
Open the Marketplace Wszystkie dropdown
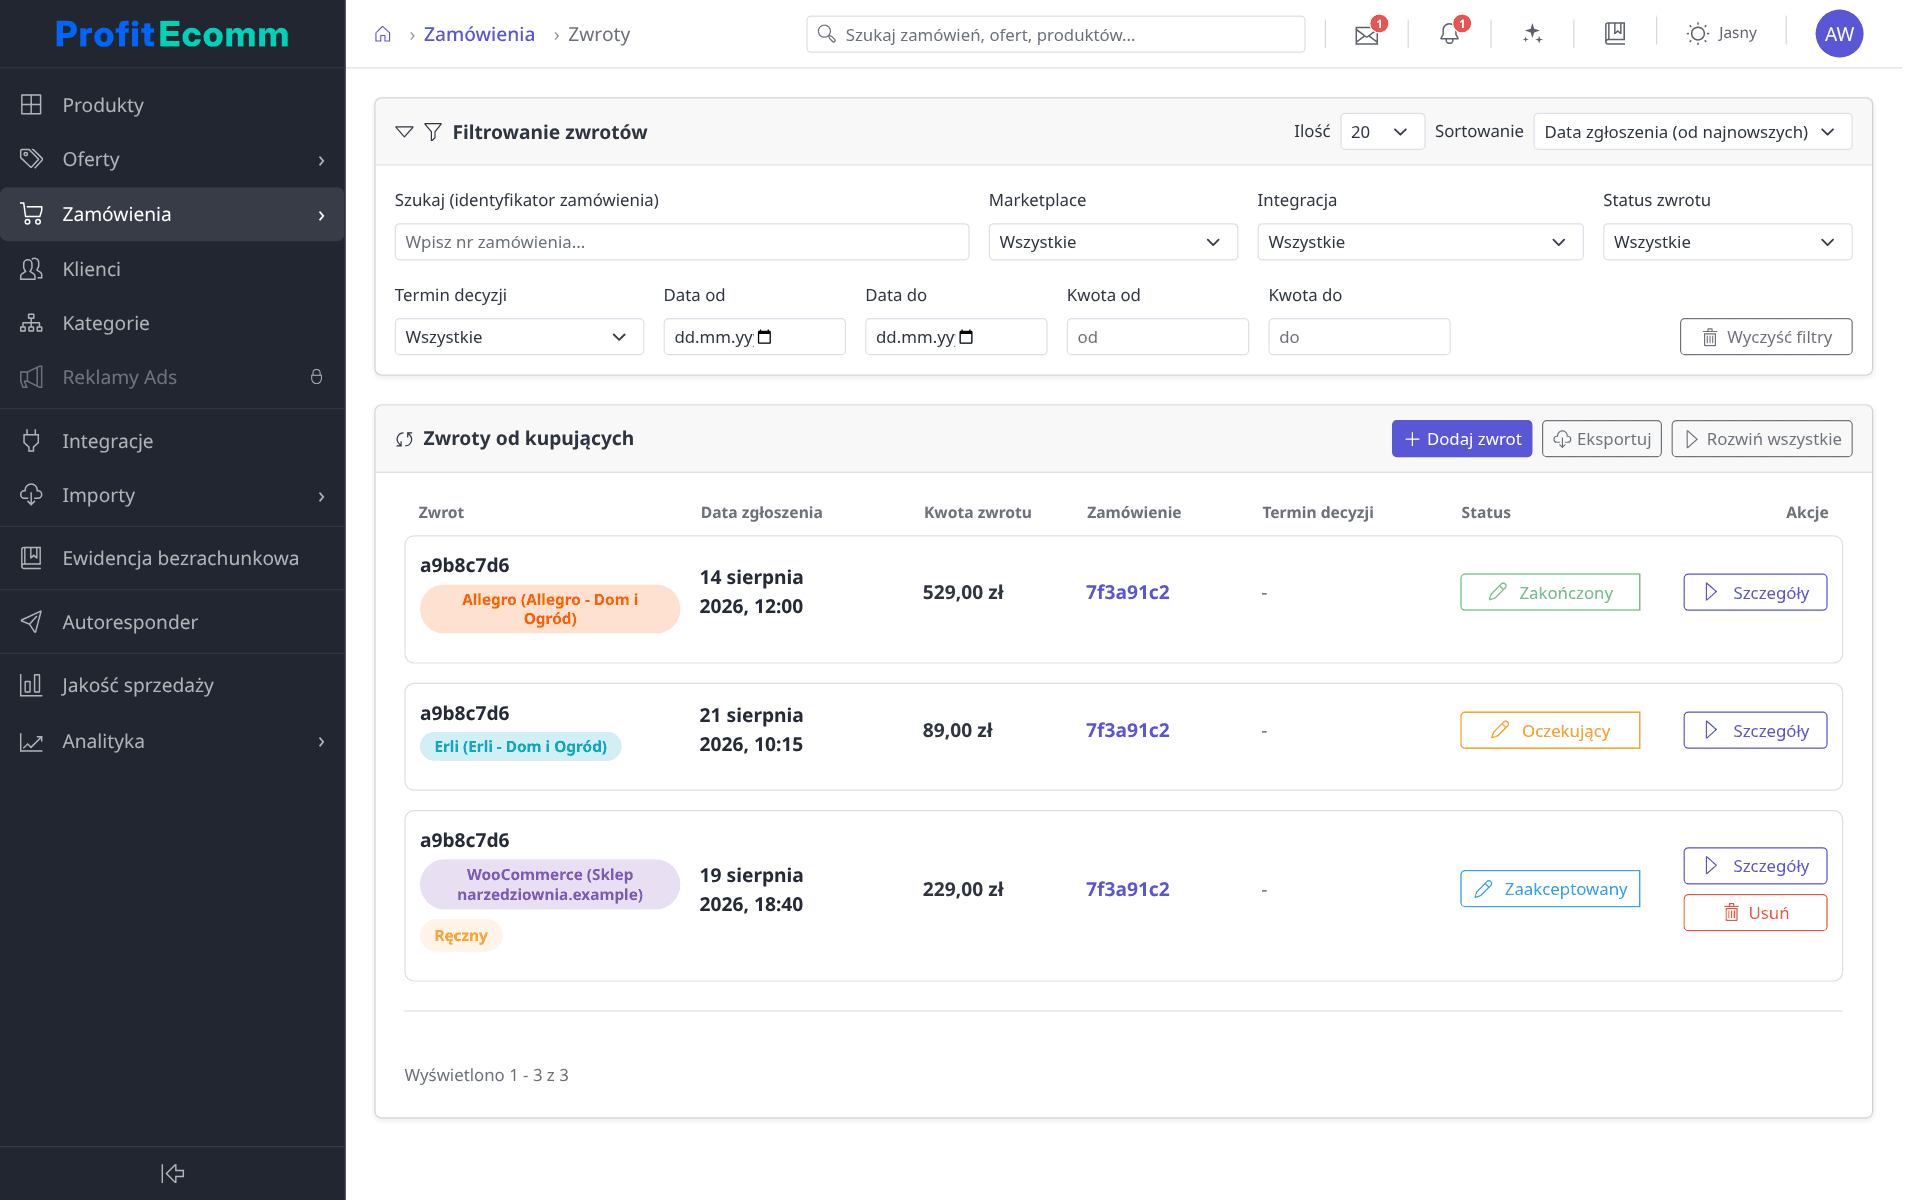pyautogui.click(x=1113, y=242)
